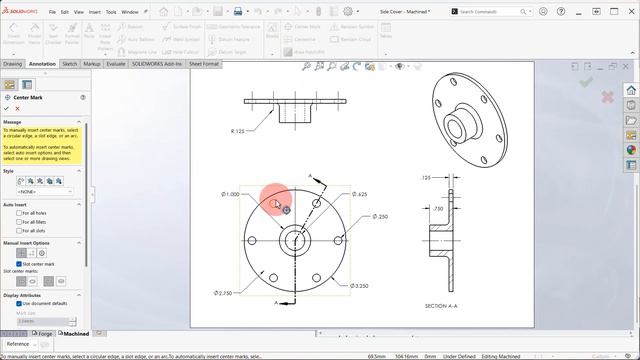Add a Balloon annotation
Image resolution: width=640 pixels, height=360 pixels.
pos(130,27)
